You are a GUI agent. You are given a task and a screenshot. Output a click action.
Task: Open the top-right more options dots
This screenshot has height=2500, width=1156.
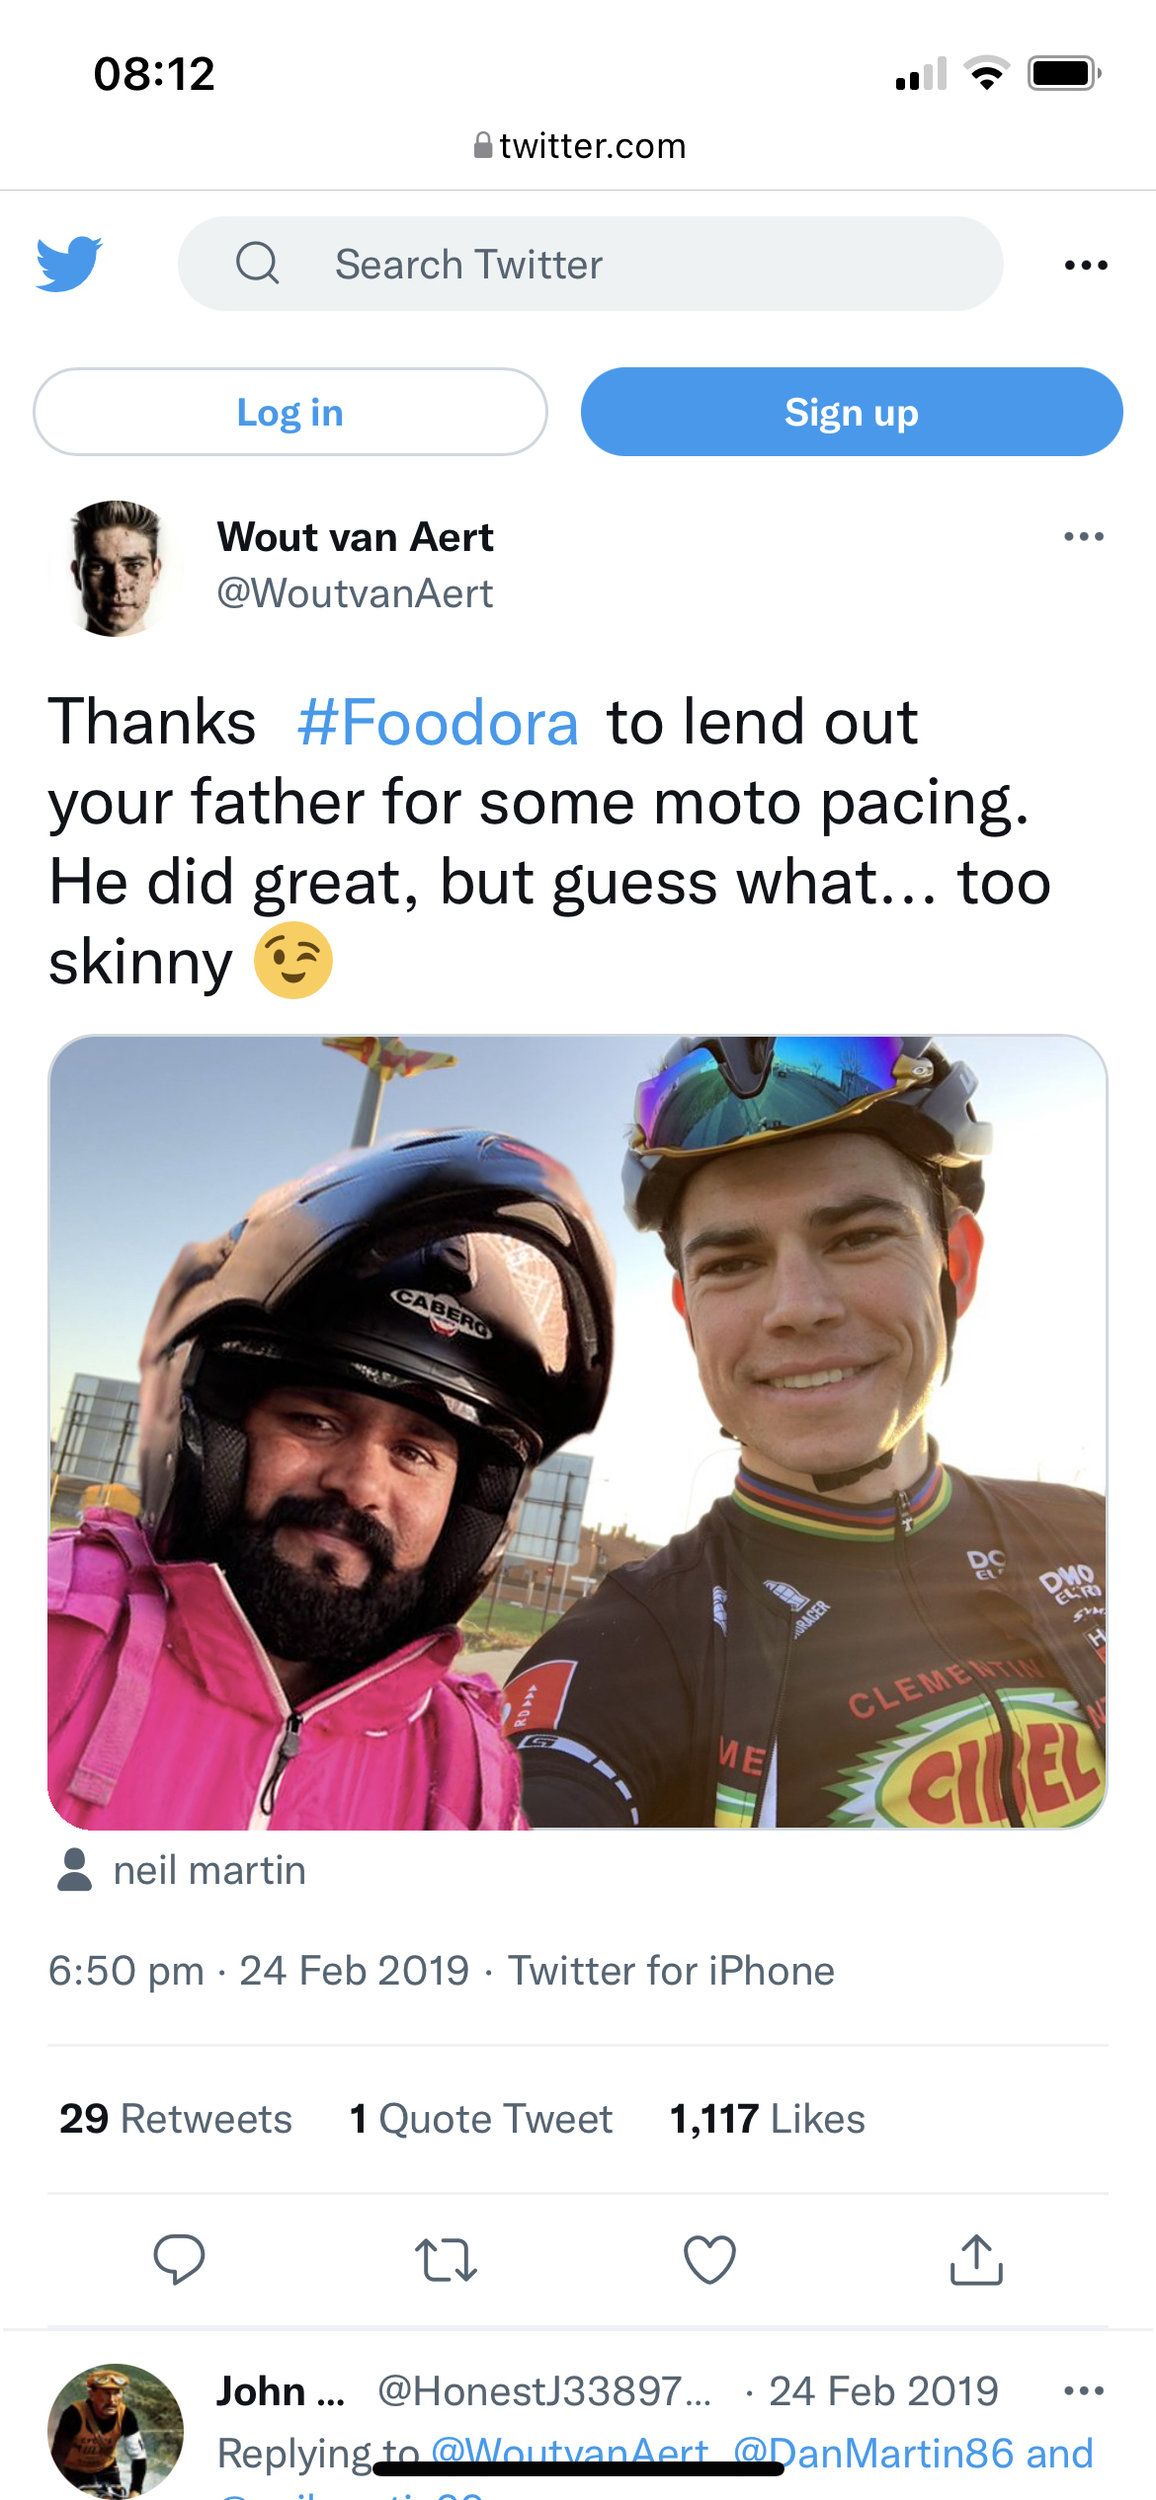1086,265
